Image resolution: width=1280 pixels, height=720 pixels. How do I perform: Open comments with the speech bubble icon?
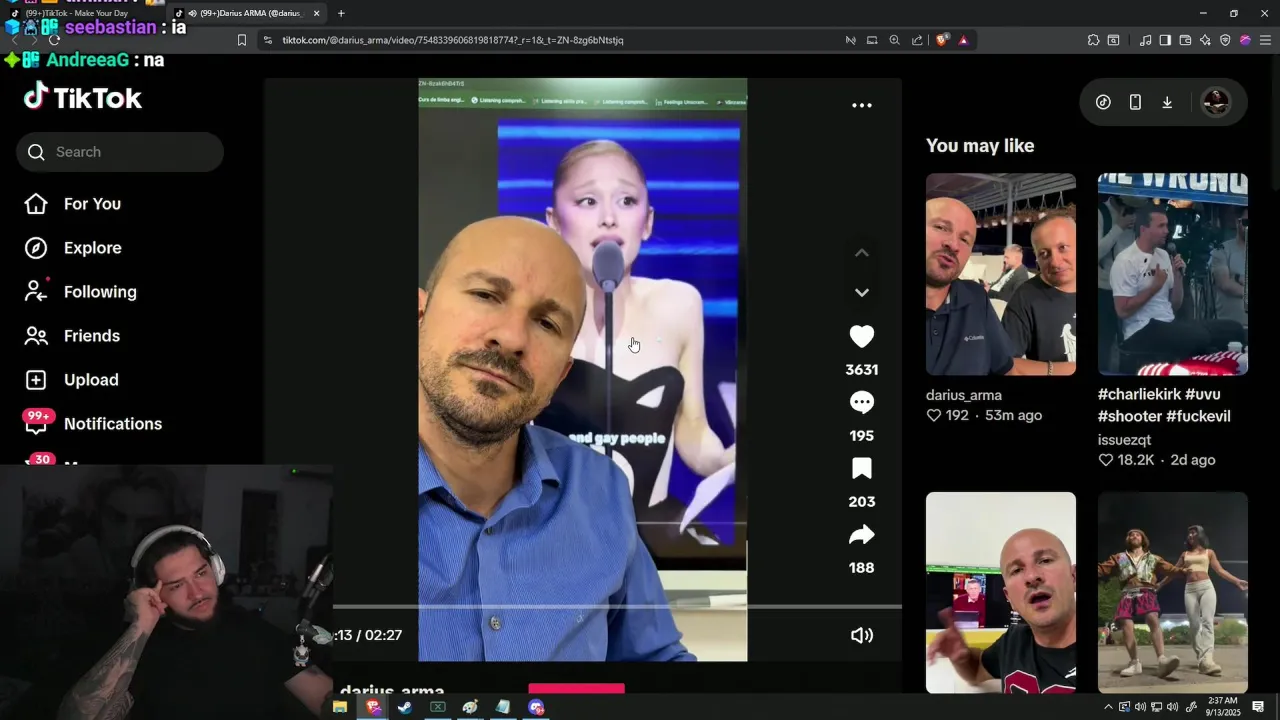861,403
